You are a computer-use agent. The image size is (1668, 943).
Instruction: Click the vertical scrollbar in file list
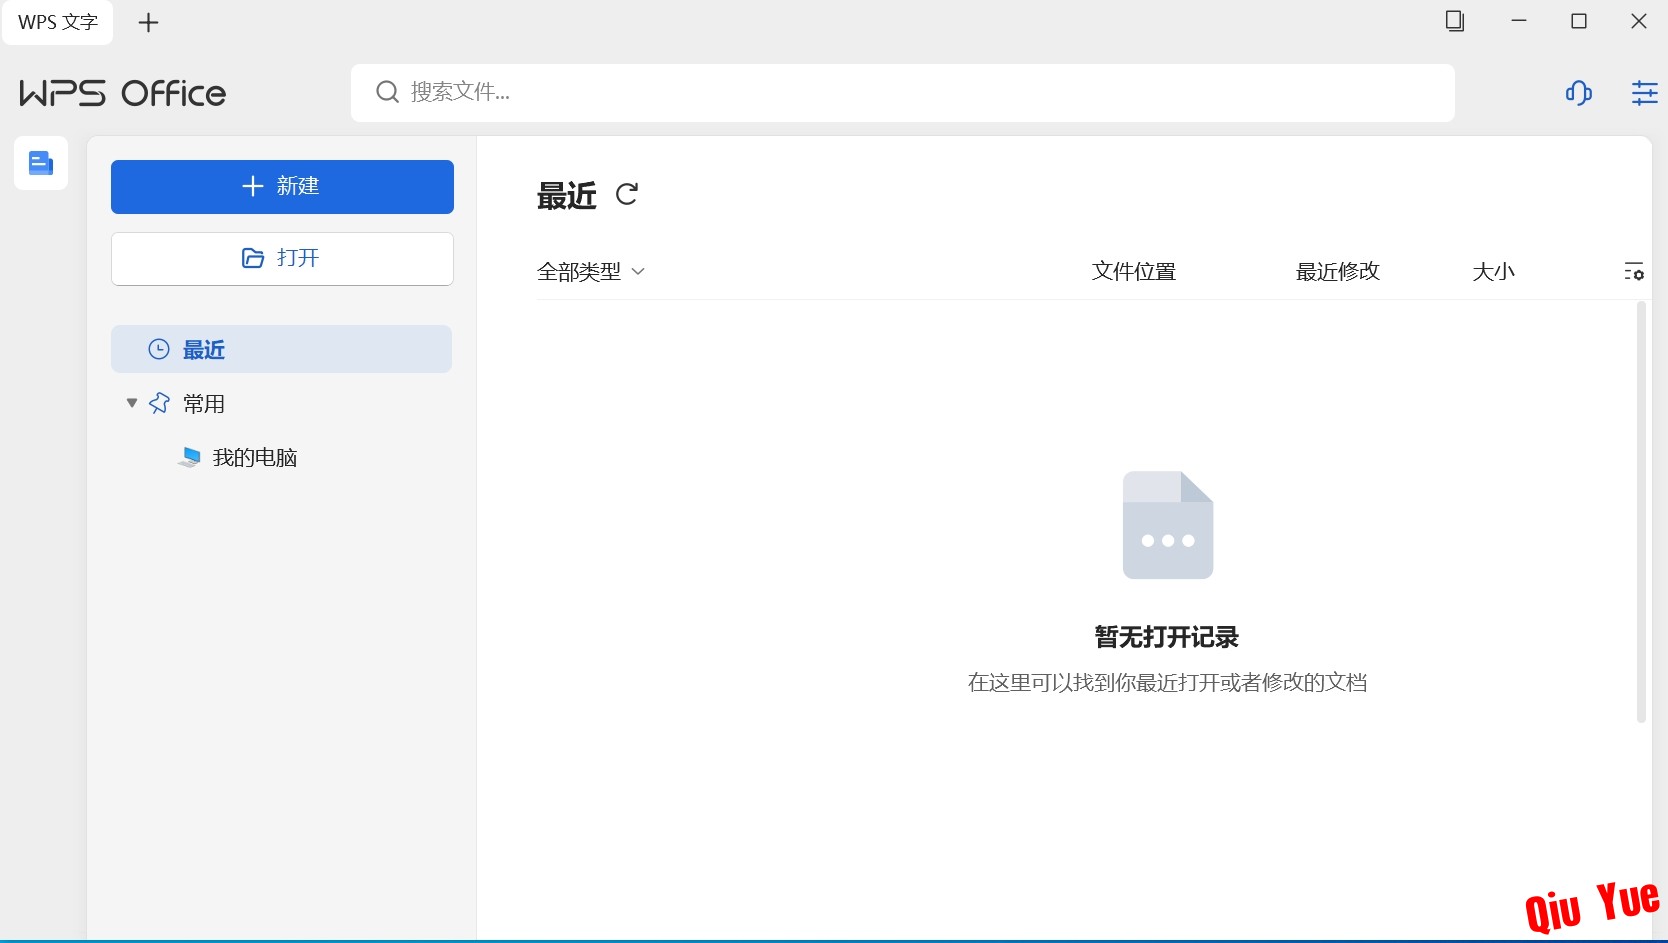click(1641, 511)
